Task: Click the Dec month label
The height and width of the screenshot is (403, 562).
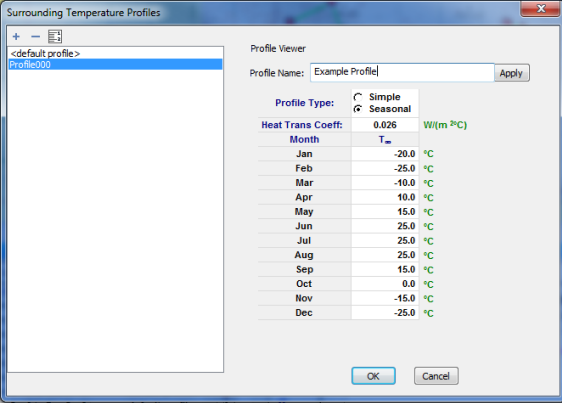Action: pos(304,313)
